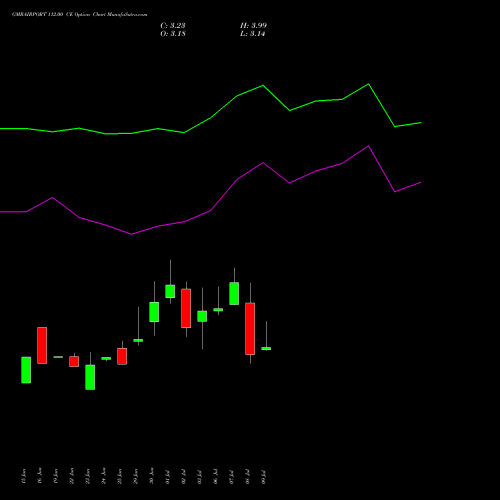Click the 06 Jul date label

coord(215,477)
